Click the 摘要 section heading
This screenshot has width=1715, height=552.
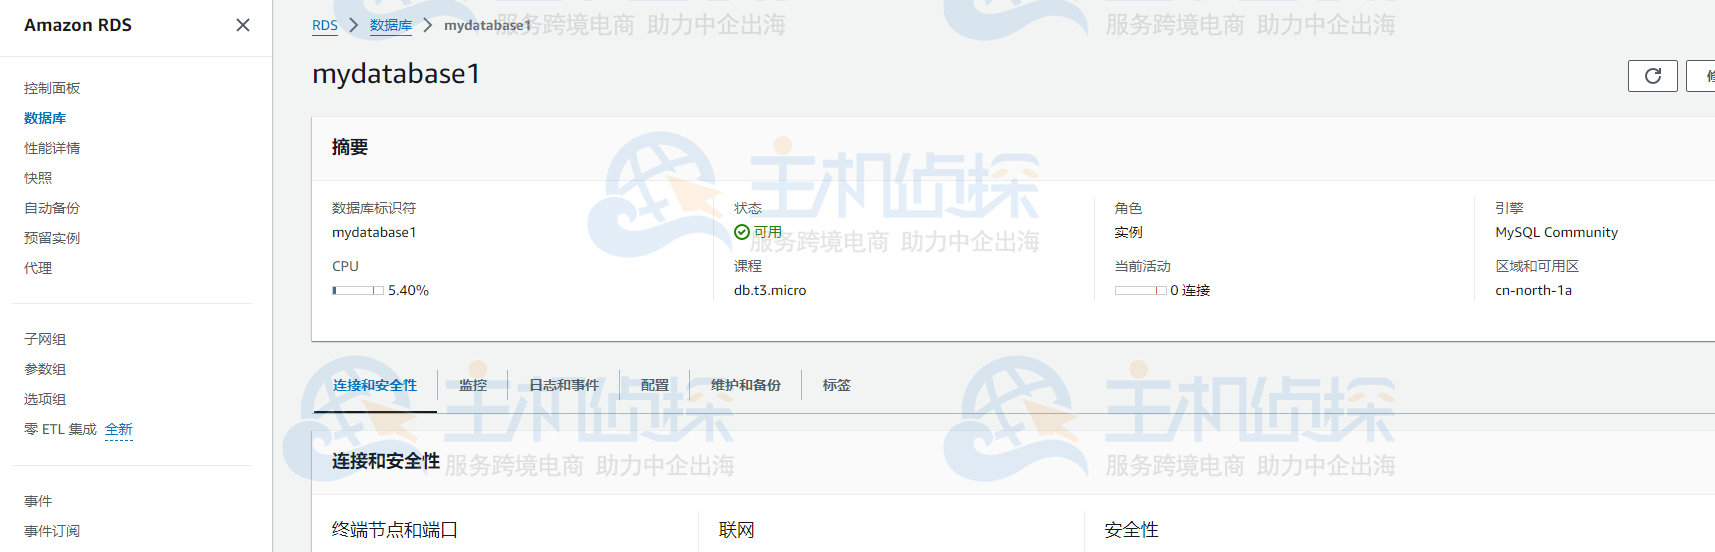350,147
